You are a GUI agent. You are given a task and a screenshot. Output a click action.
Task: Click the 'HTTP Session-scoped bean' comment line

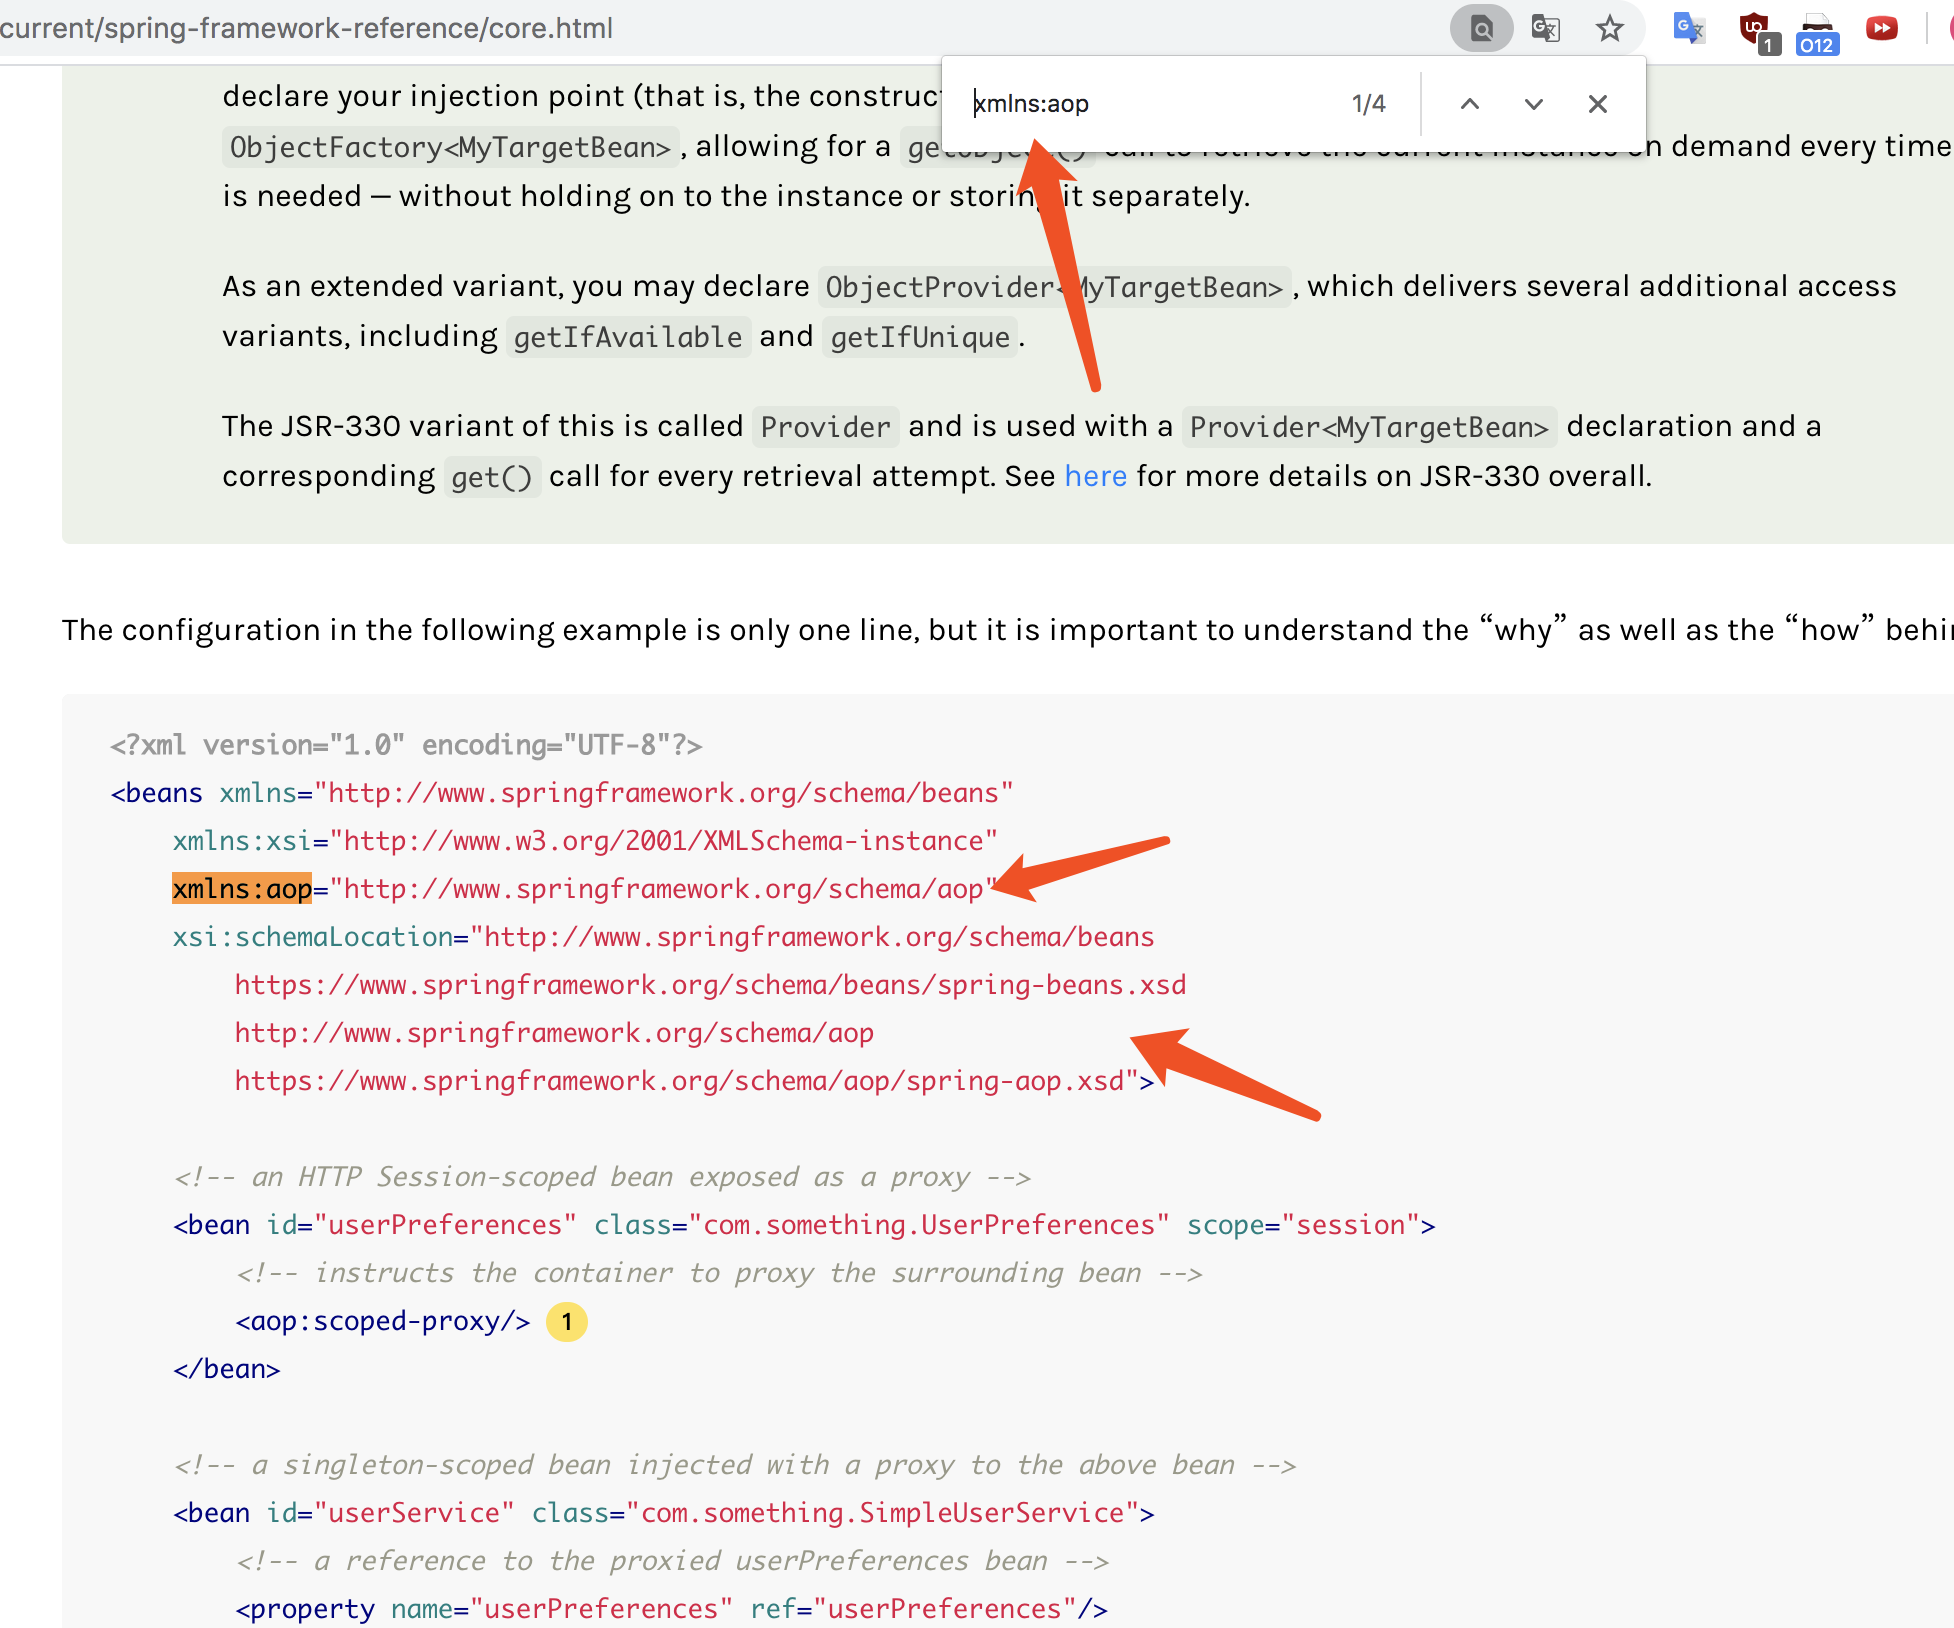(x=602, y=1177)
